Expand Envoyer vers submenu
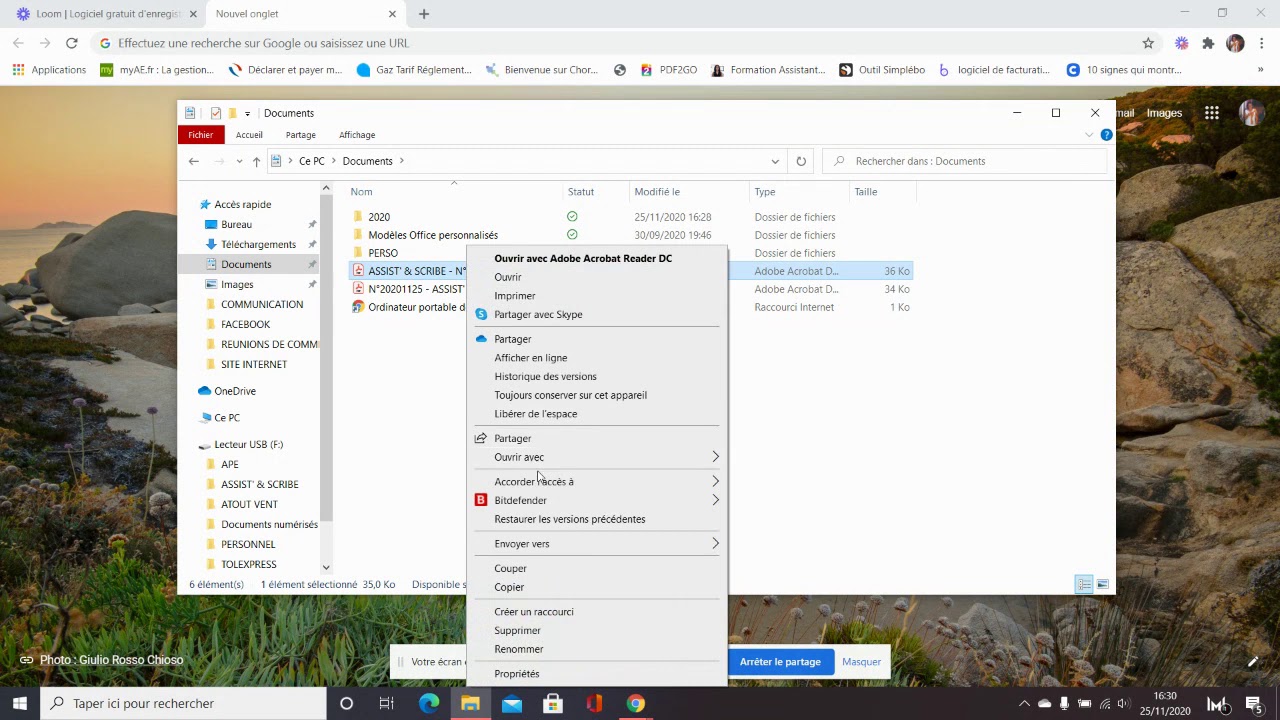1280x720 pixels. (715, 544)
